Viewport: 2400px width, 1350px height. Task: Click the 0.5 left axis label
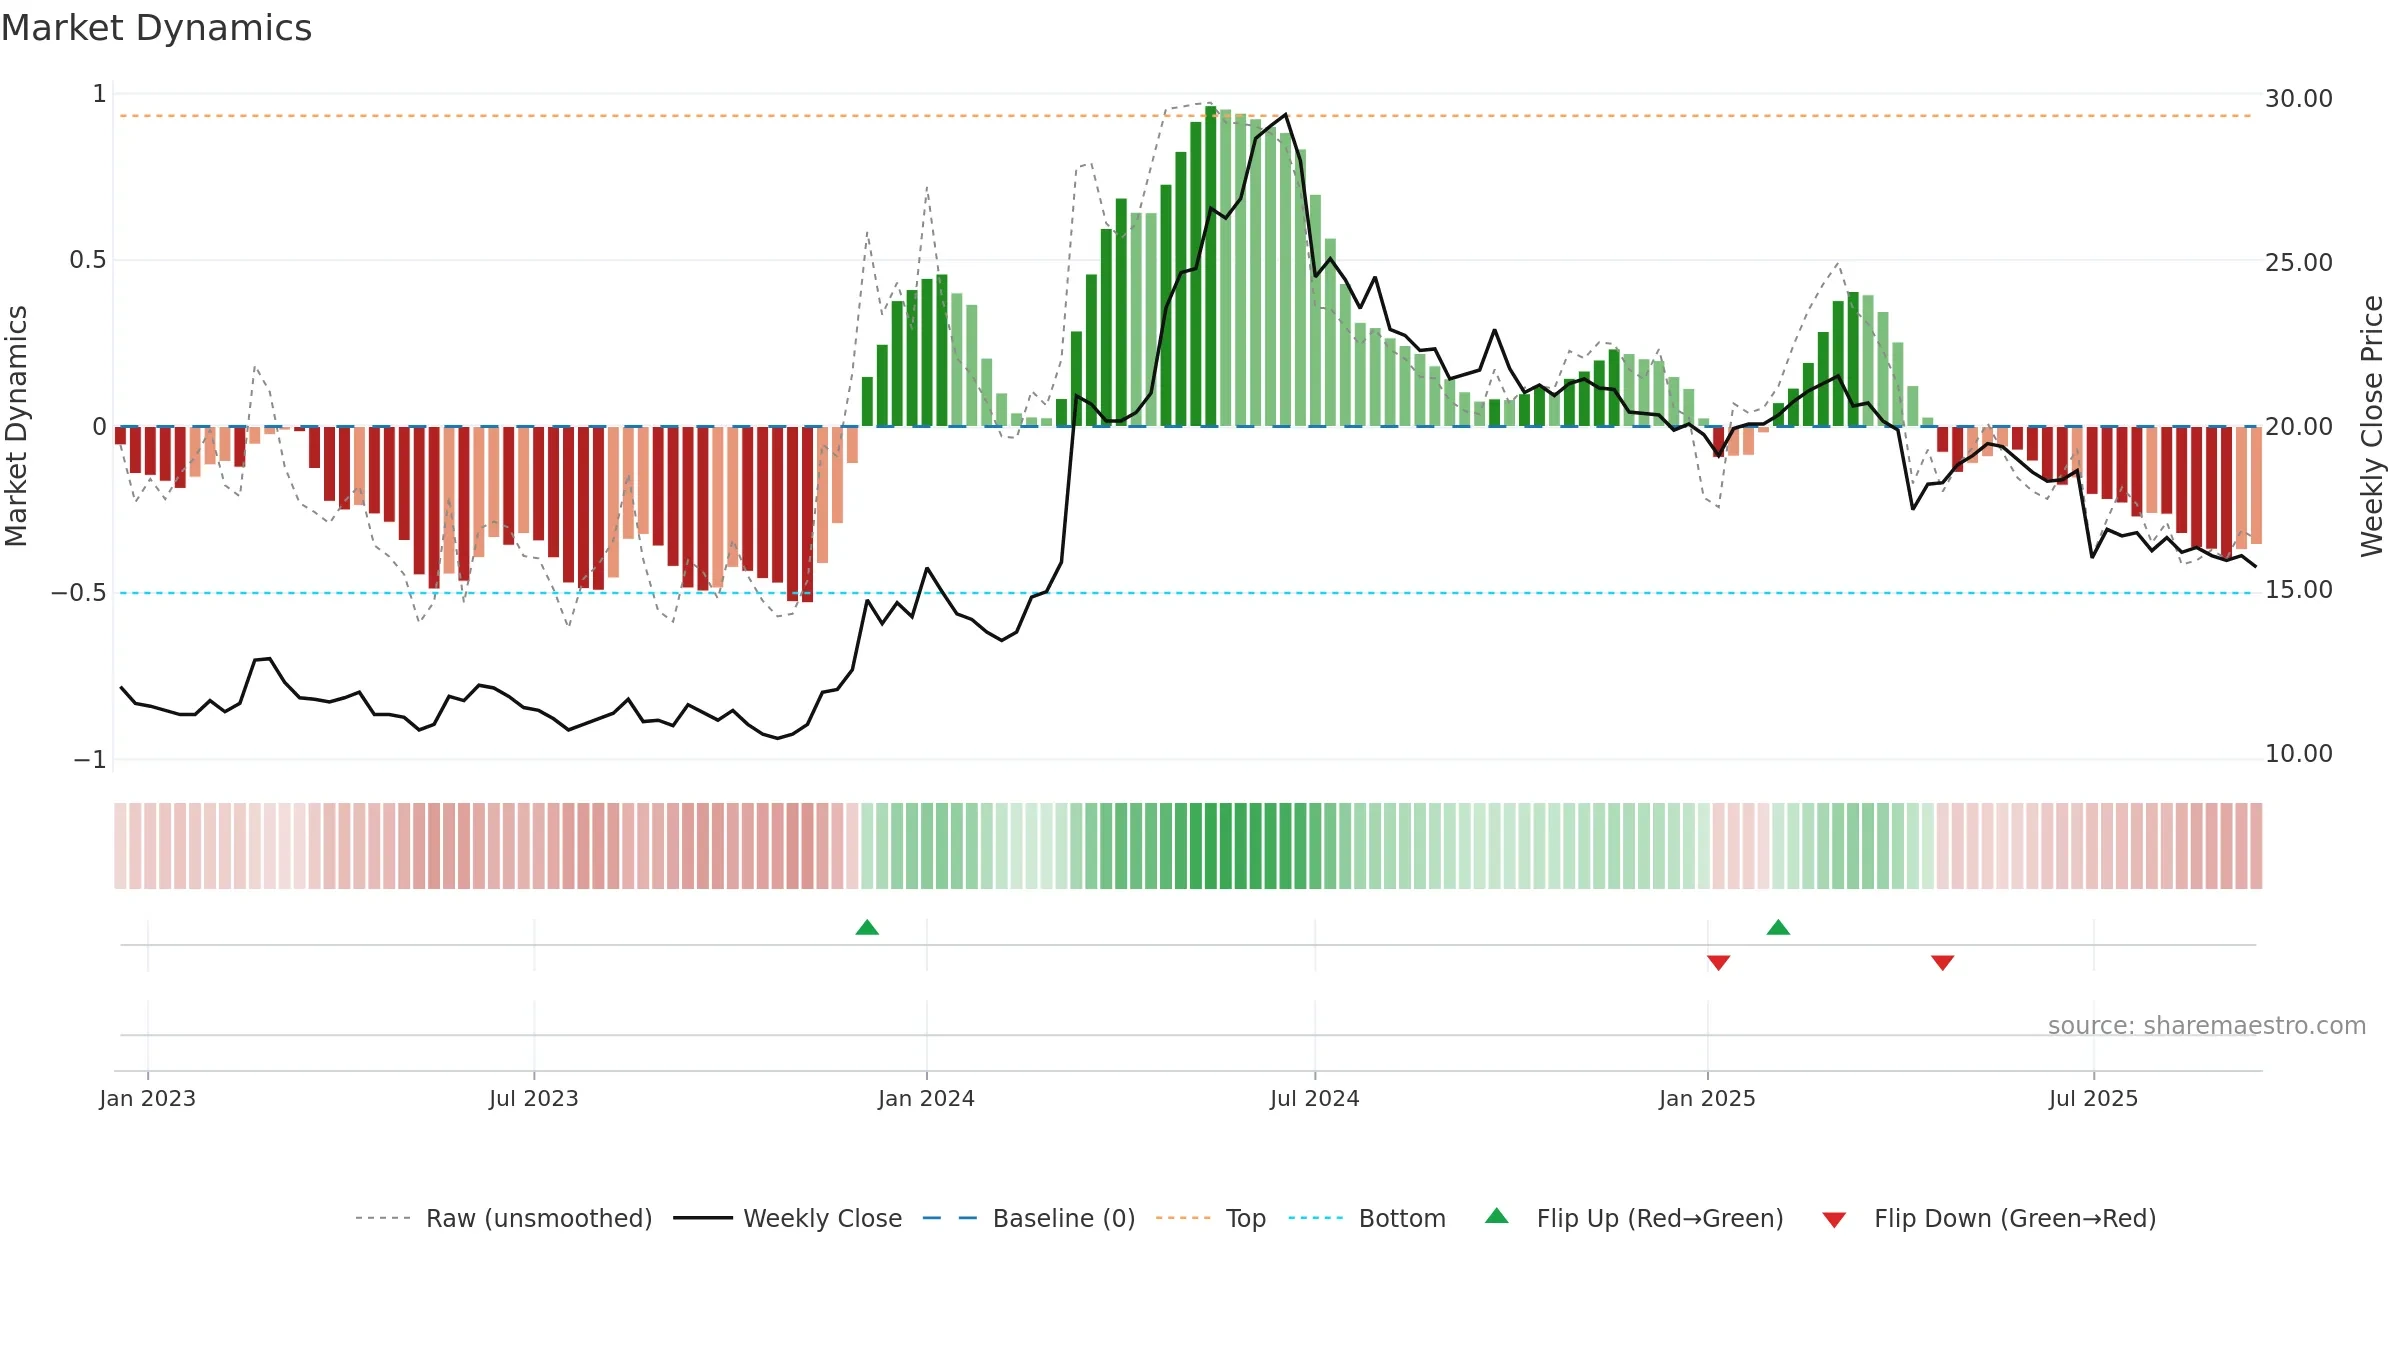88,260
